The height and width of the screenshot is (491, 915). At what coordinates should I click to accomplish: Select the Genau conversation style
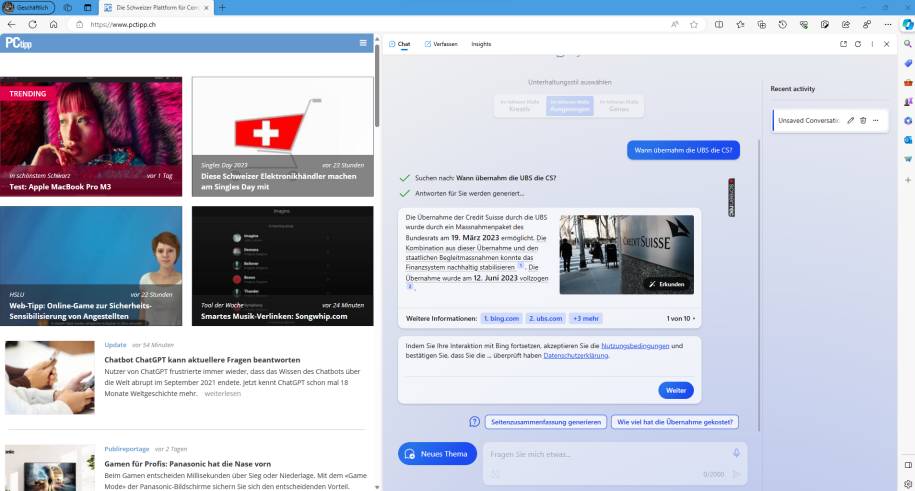(x=619, y=106)
